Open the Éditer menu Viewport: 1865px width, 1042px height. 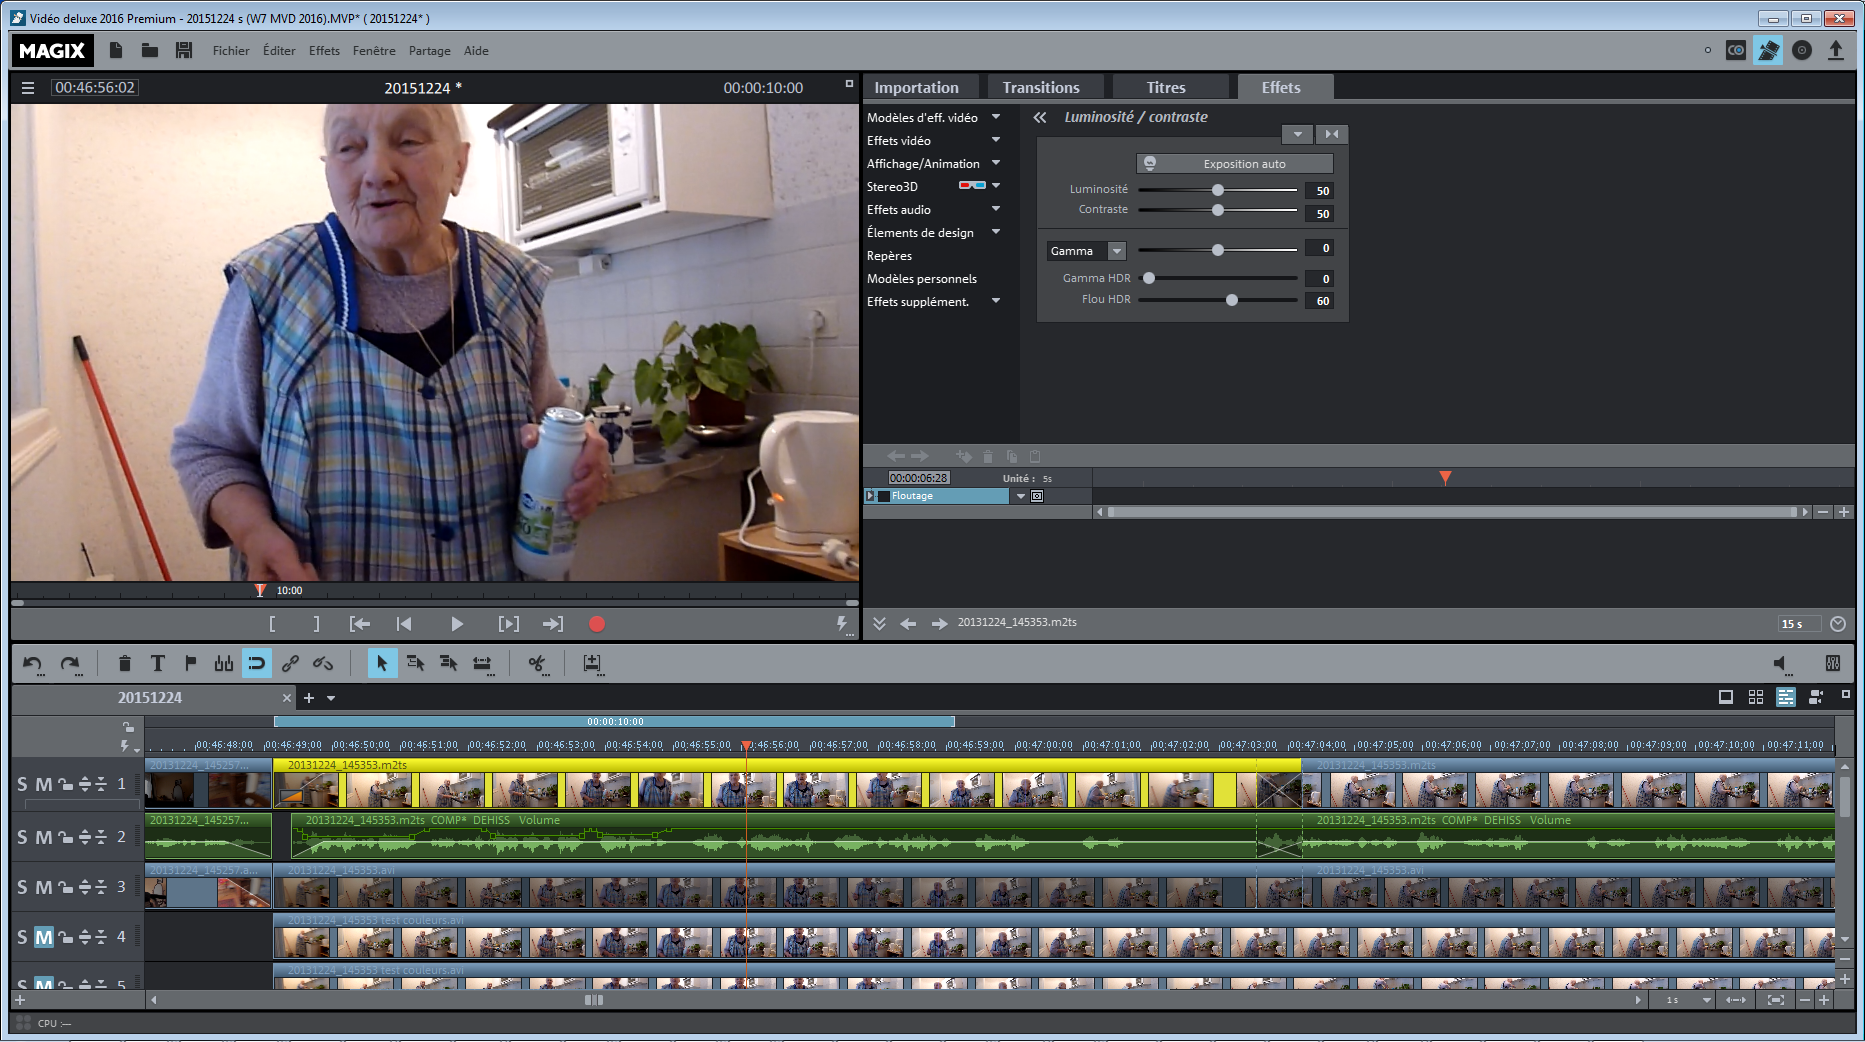tap(279, 50)
